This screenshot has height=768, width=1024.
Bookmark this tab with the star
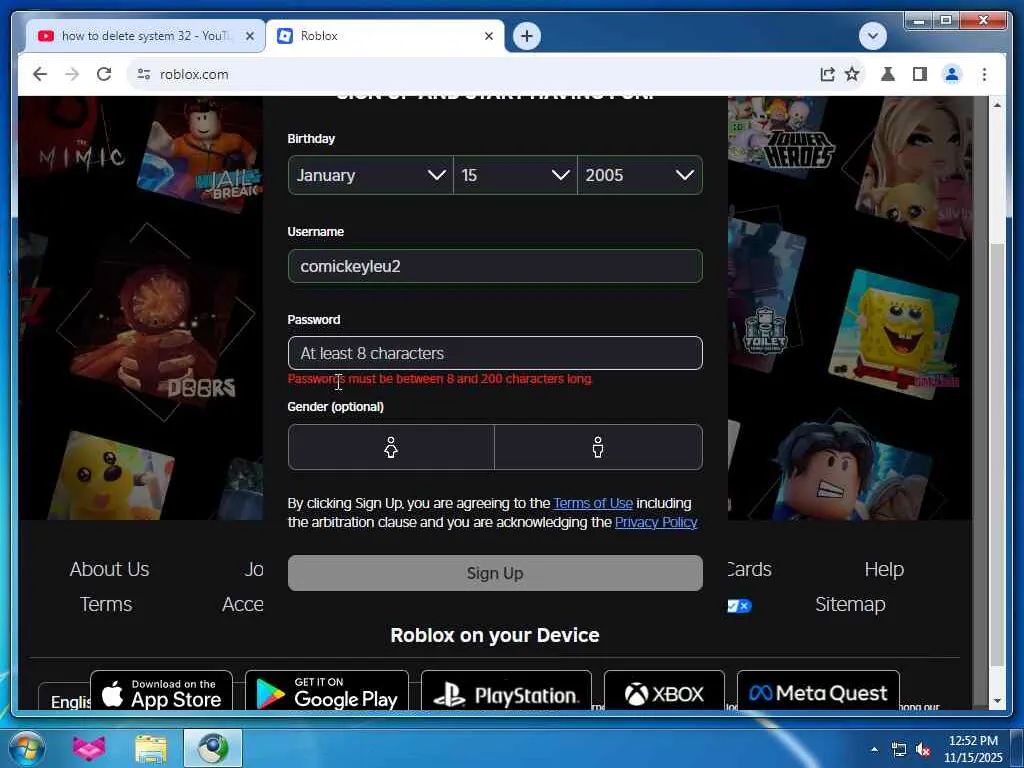pos(852,74)
